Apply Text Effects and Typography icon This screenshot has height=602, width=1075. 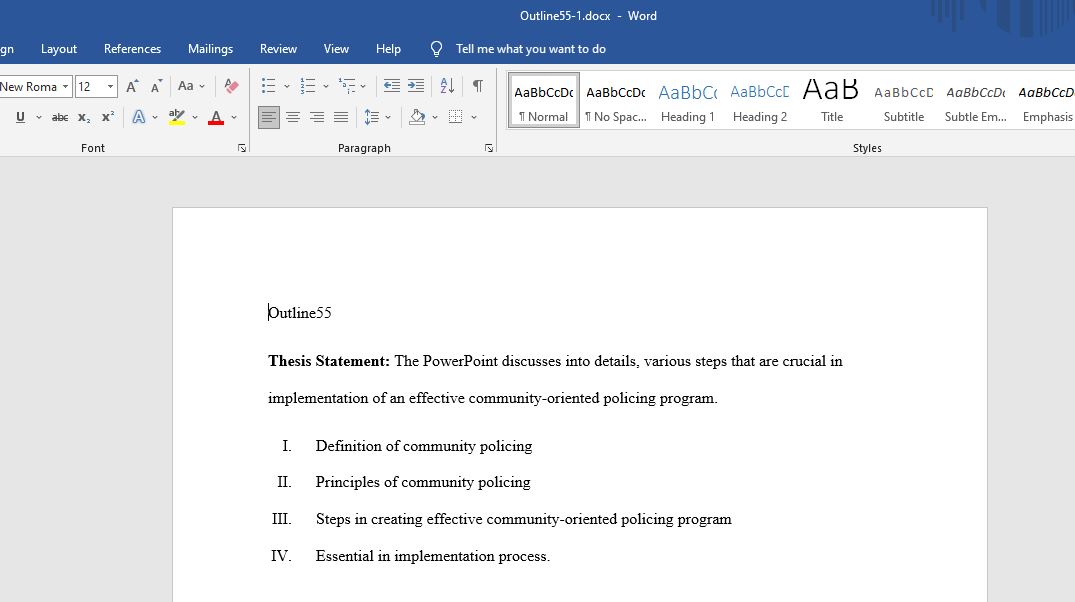click(x=138, y=117)
